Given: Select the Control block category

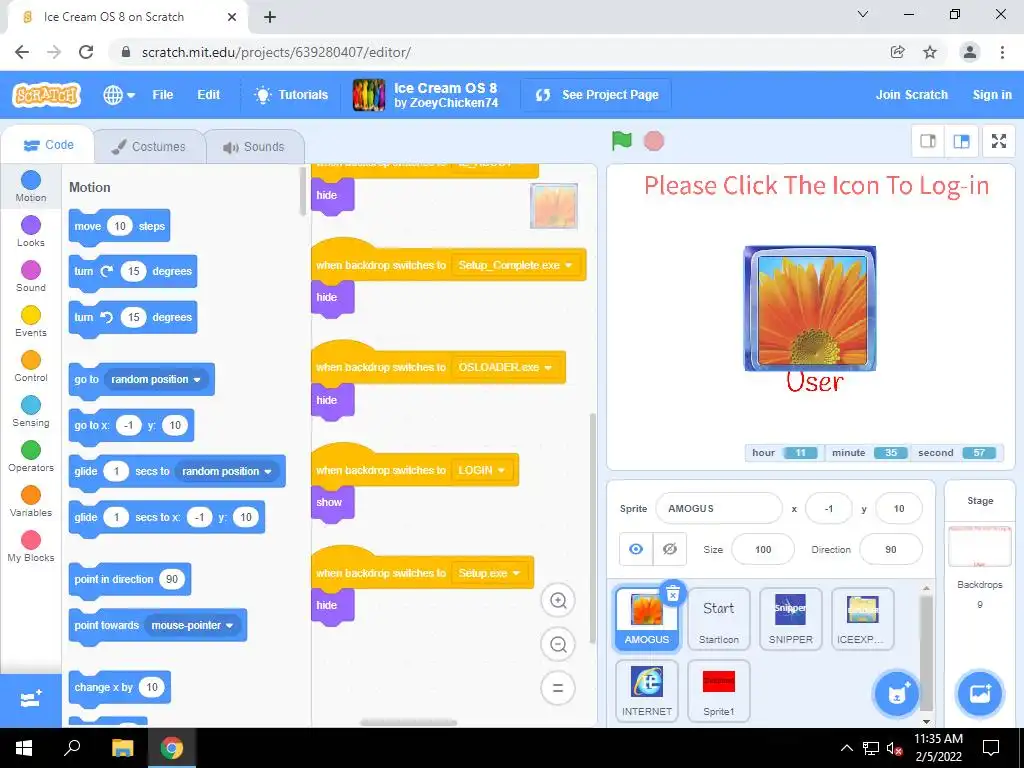Looking at the screenshot, I should [31, 366].
